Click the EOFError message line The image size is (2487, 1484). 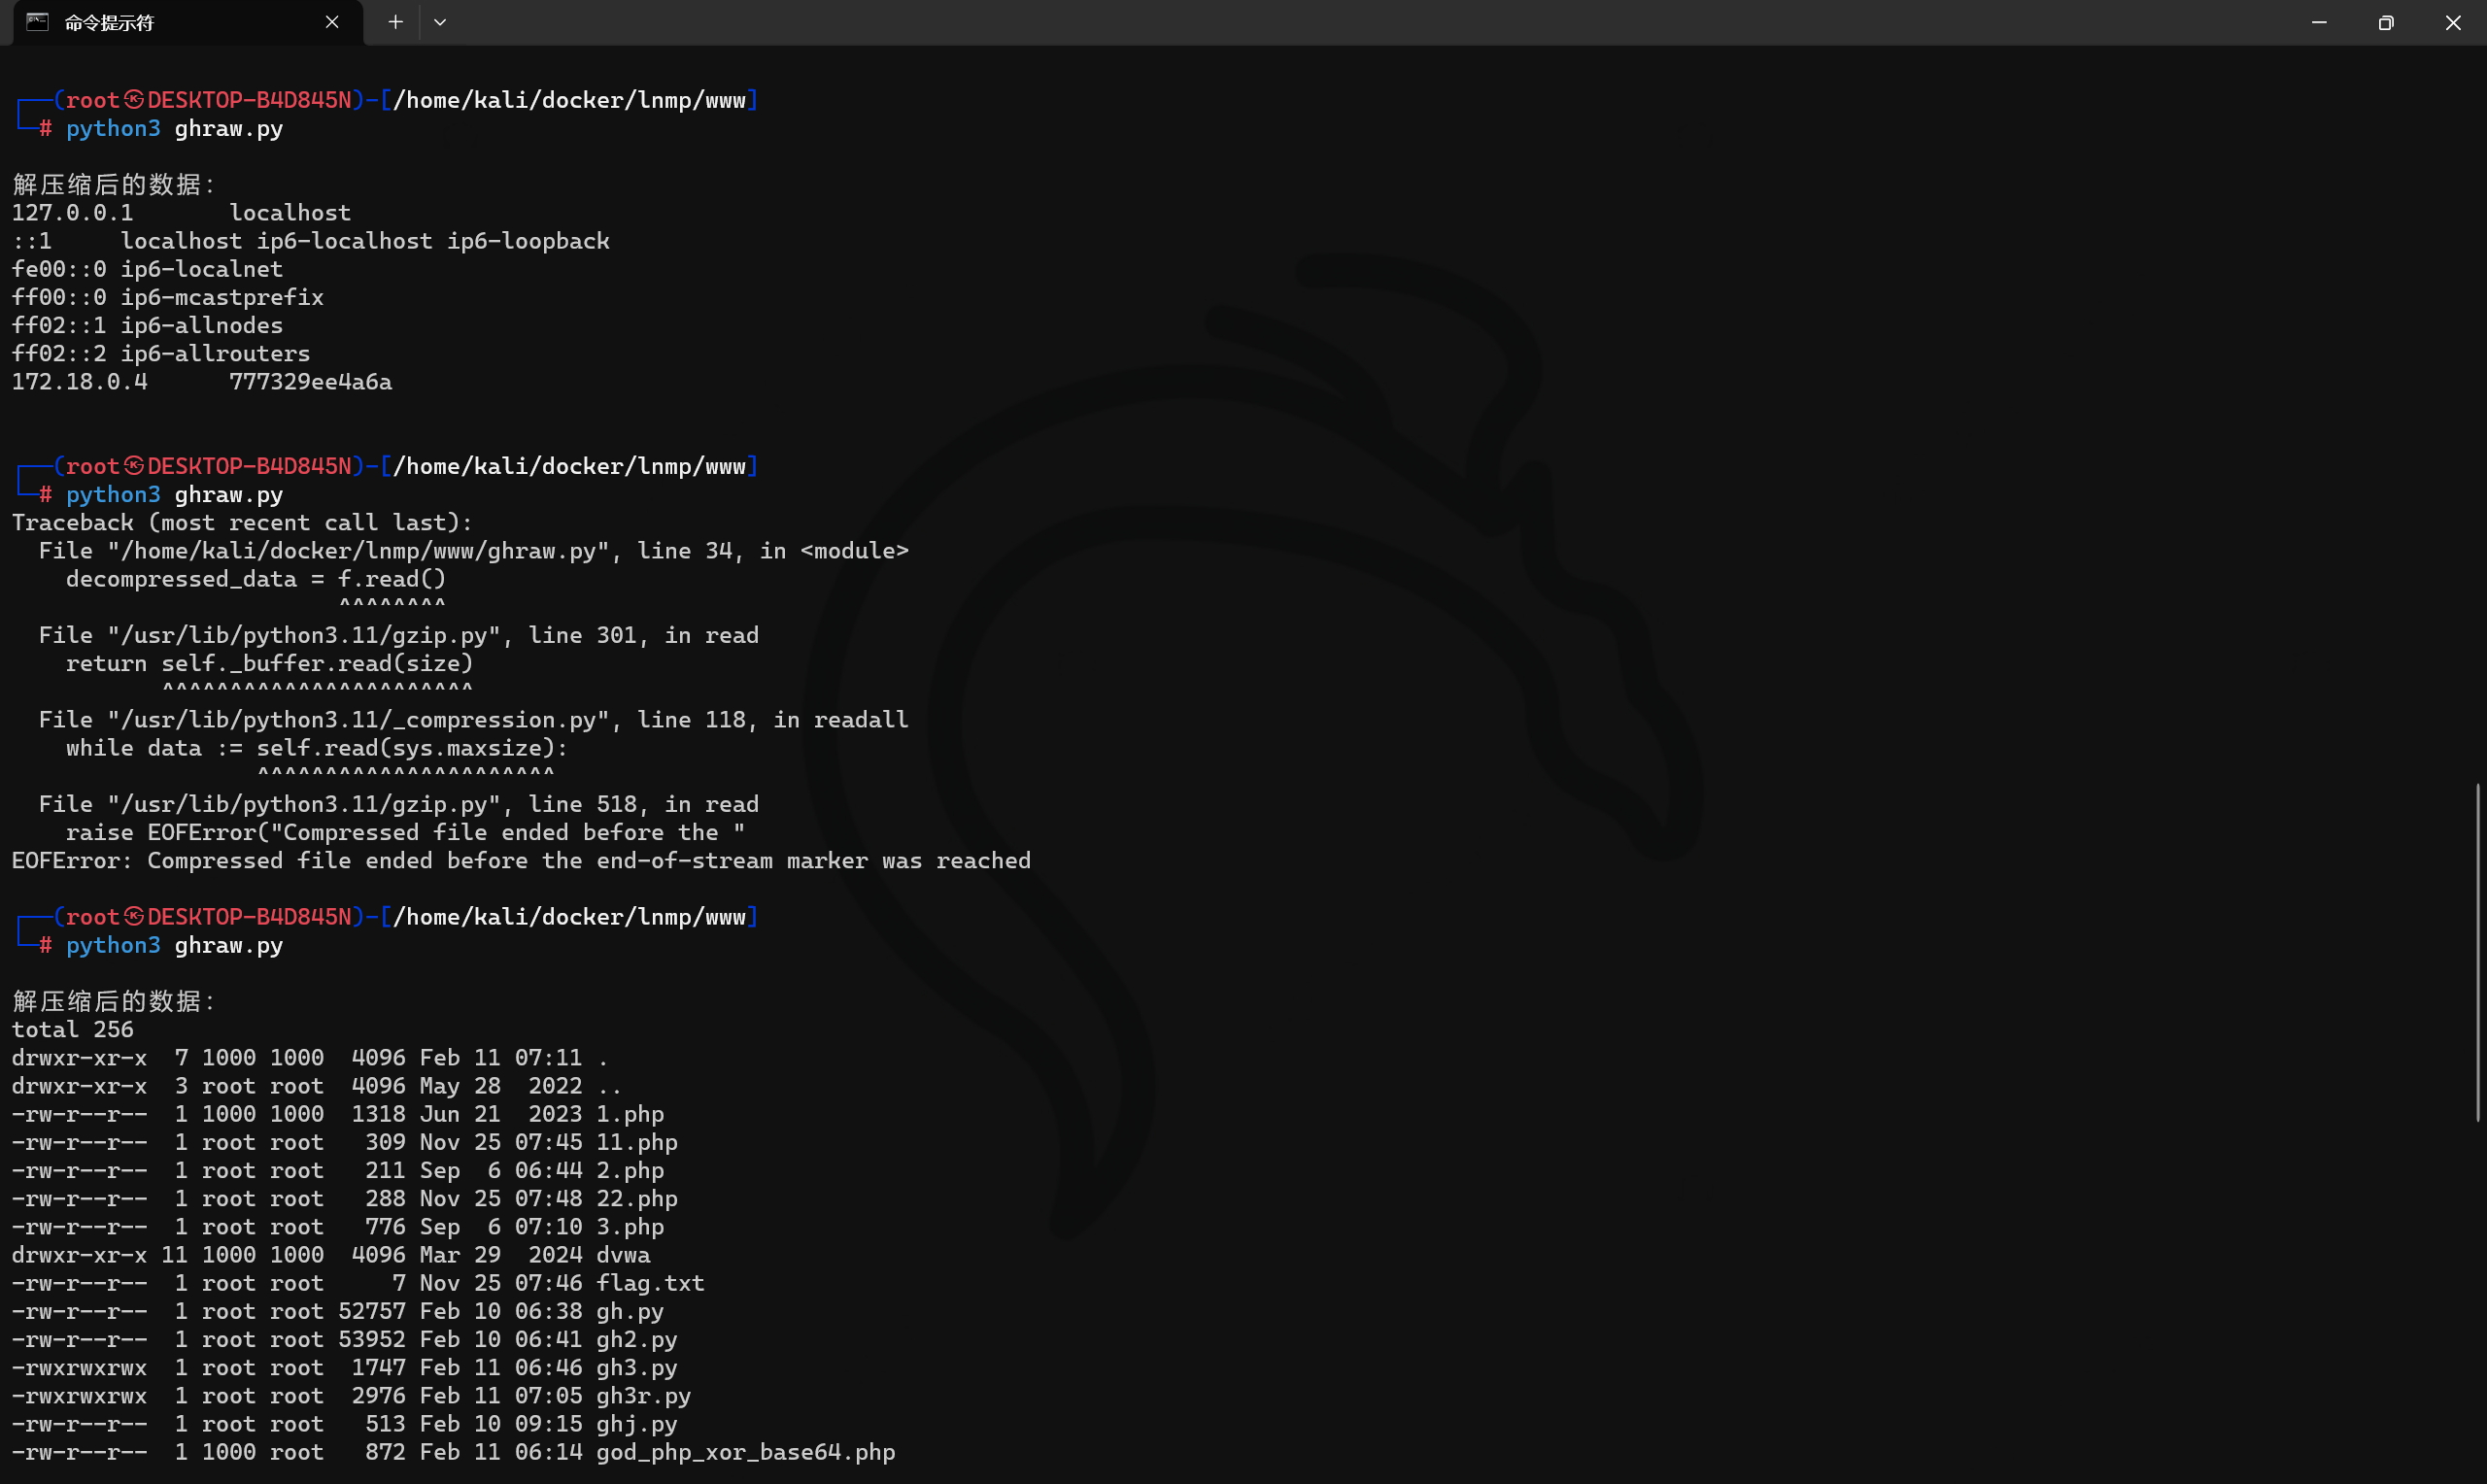(520, 861)
